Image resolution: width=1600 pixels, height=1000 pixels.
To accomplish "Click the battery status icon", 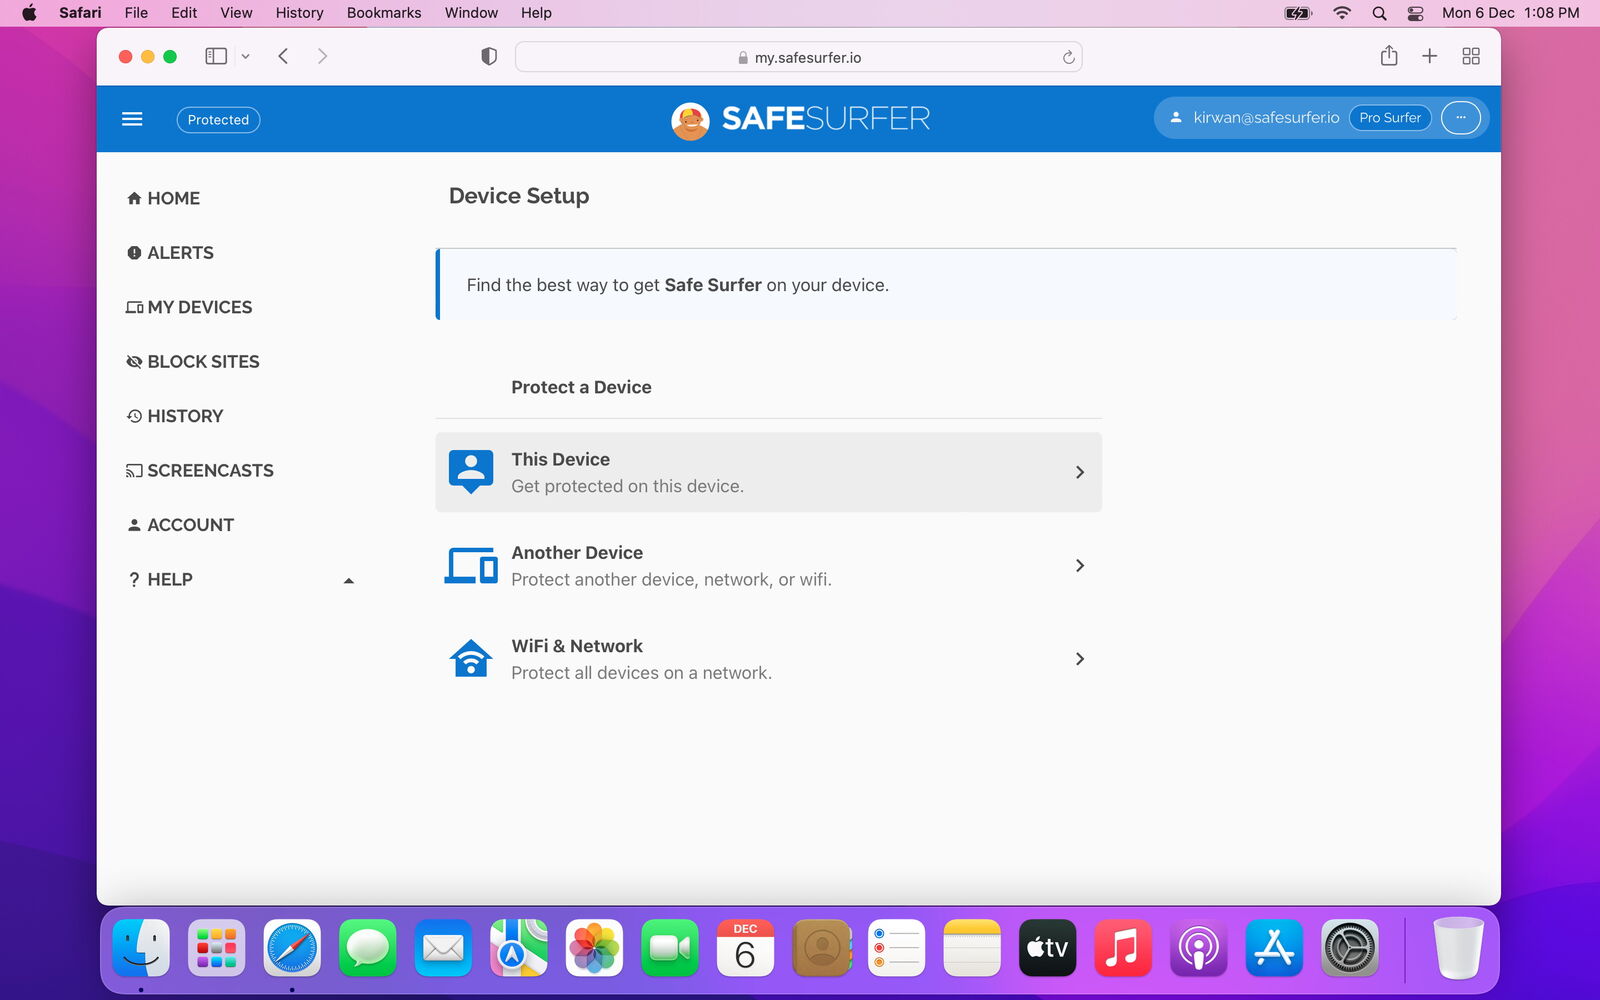I will pos(1298,13).
